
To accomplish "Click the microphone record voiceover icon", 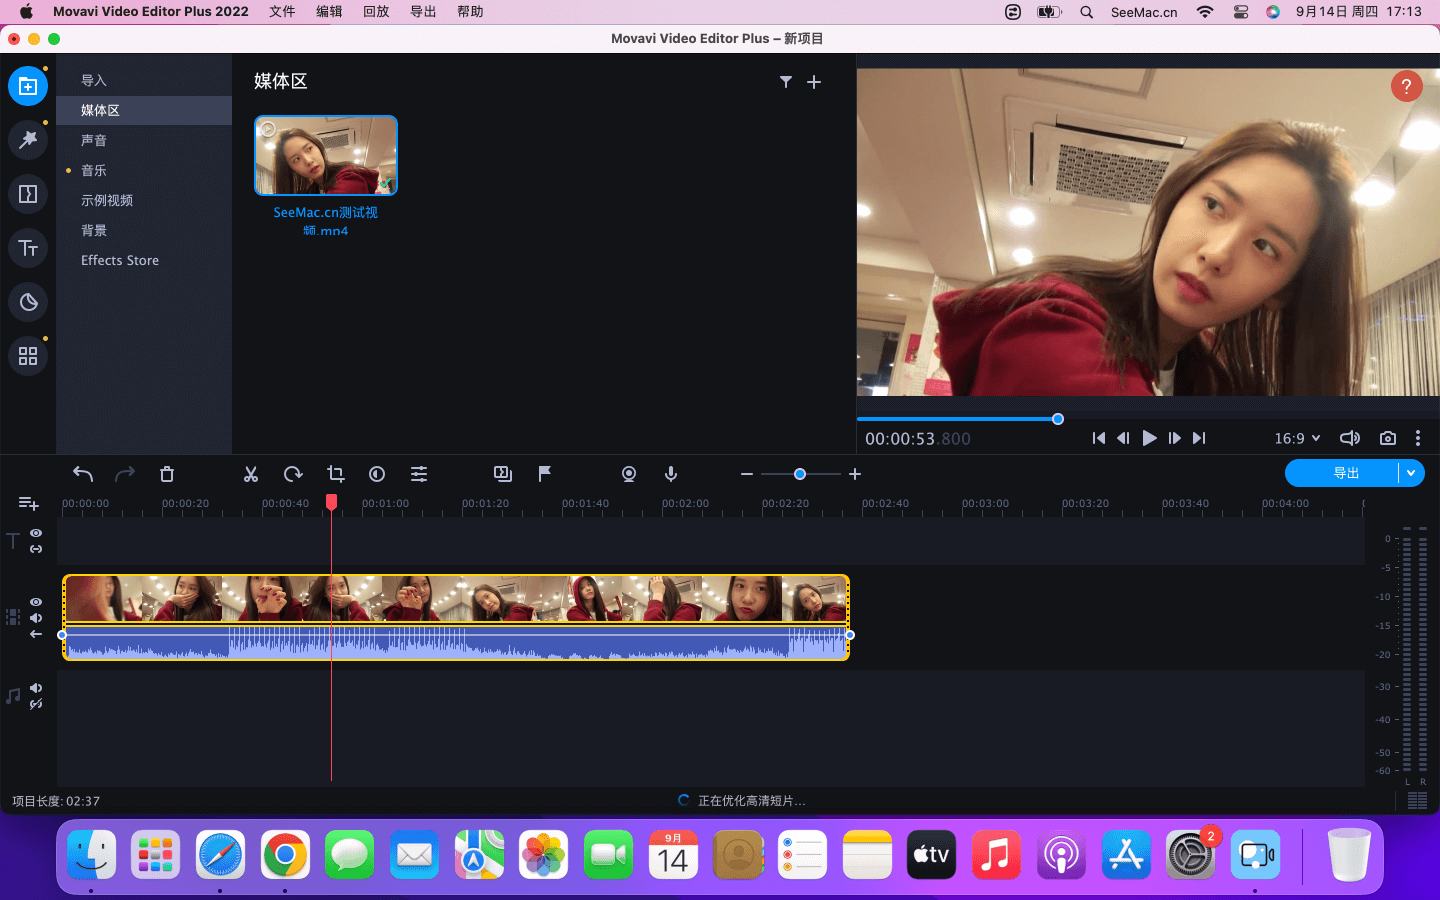I will (x=671, y=474).
